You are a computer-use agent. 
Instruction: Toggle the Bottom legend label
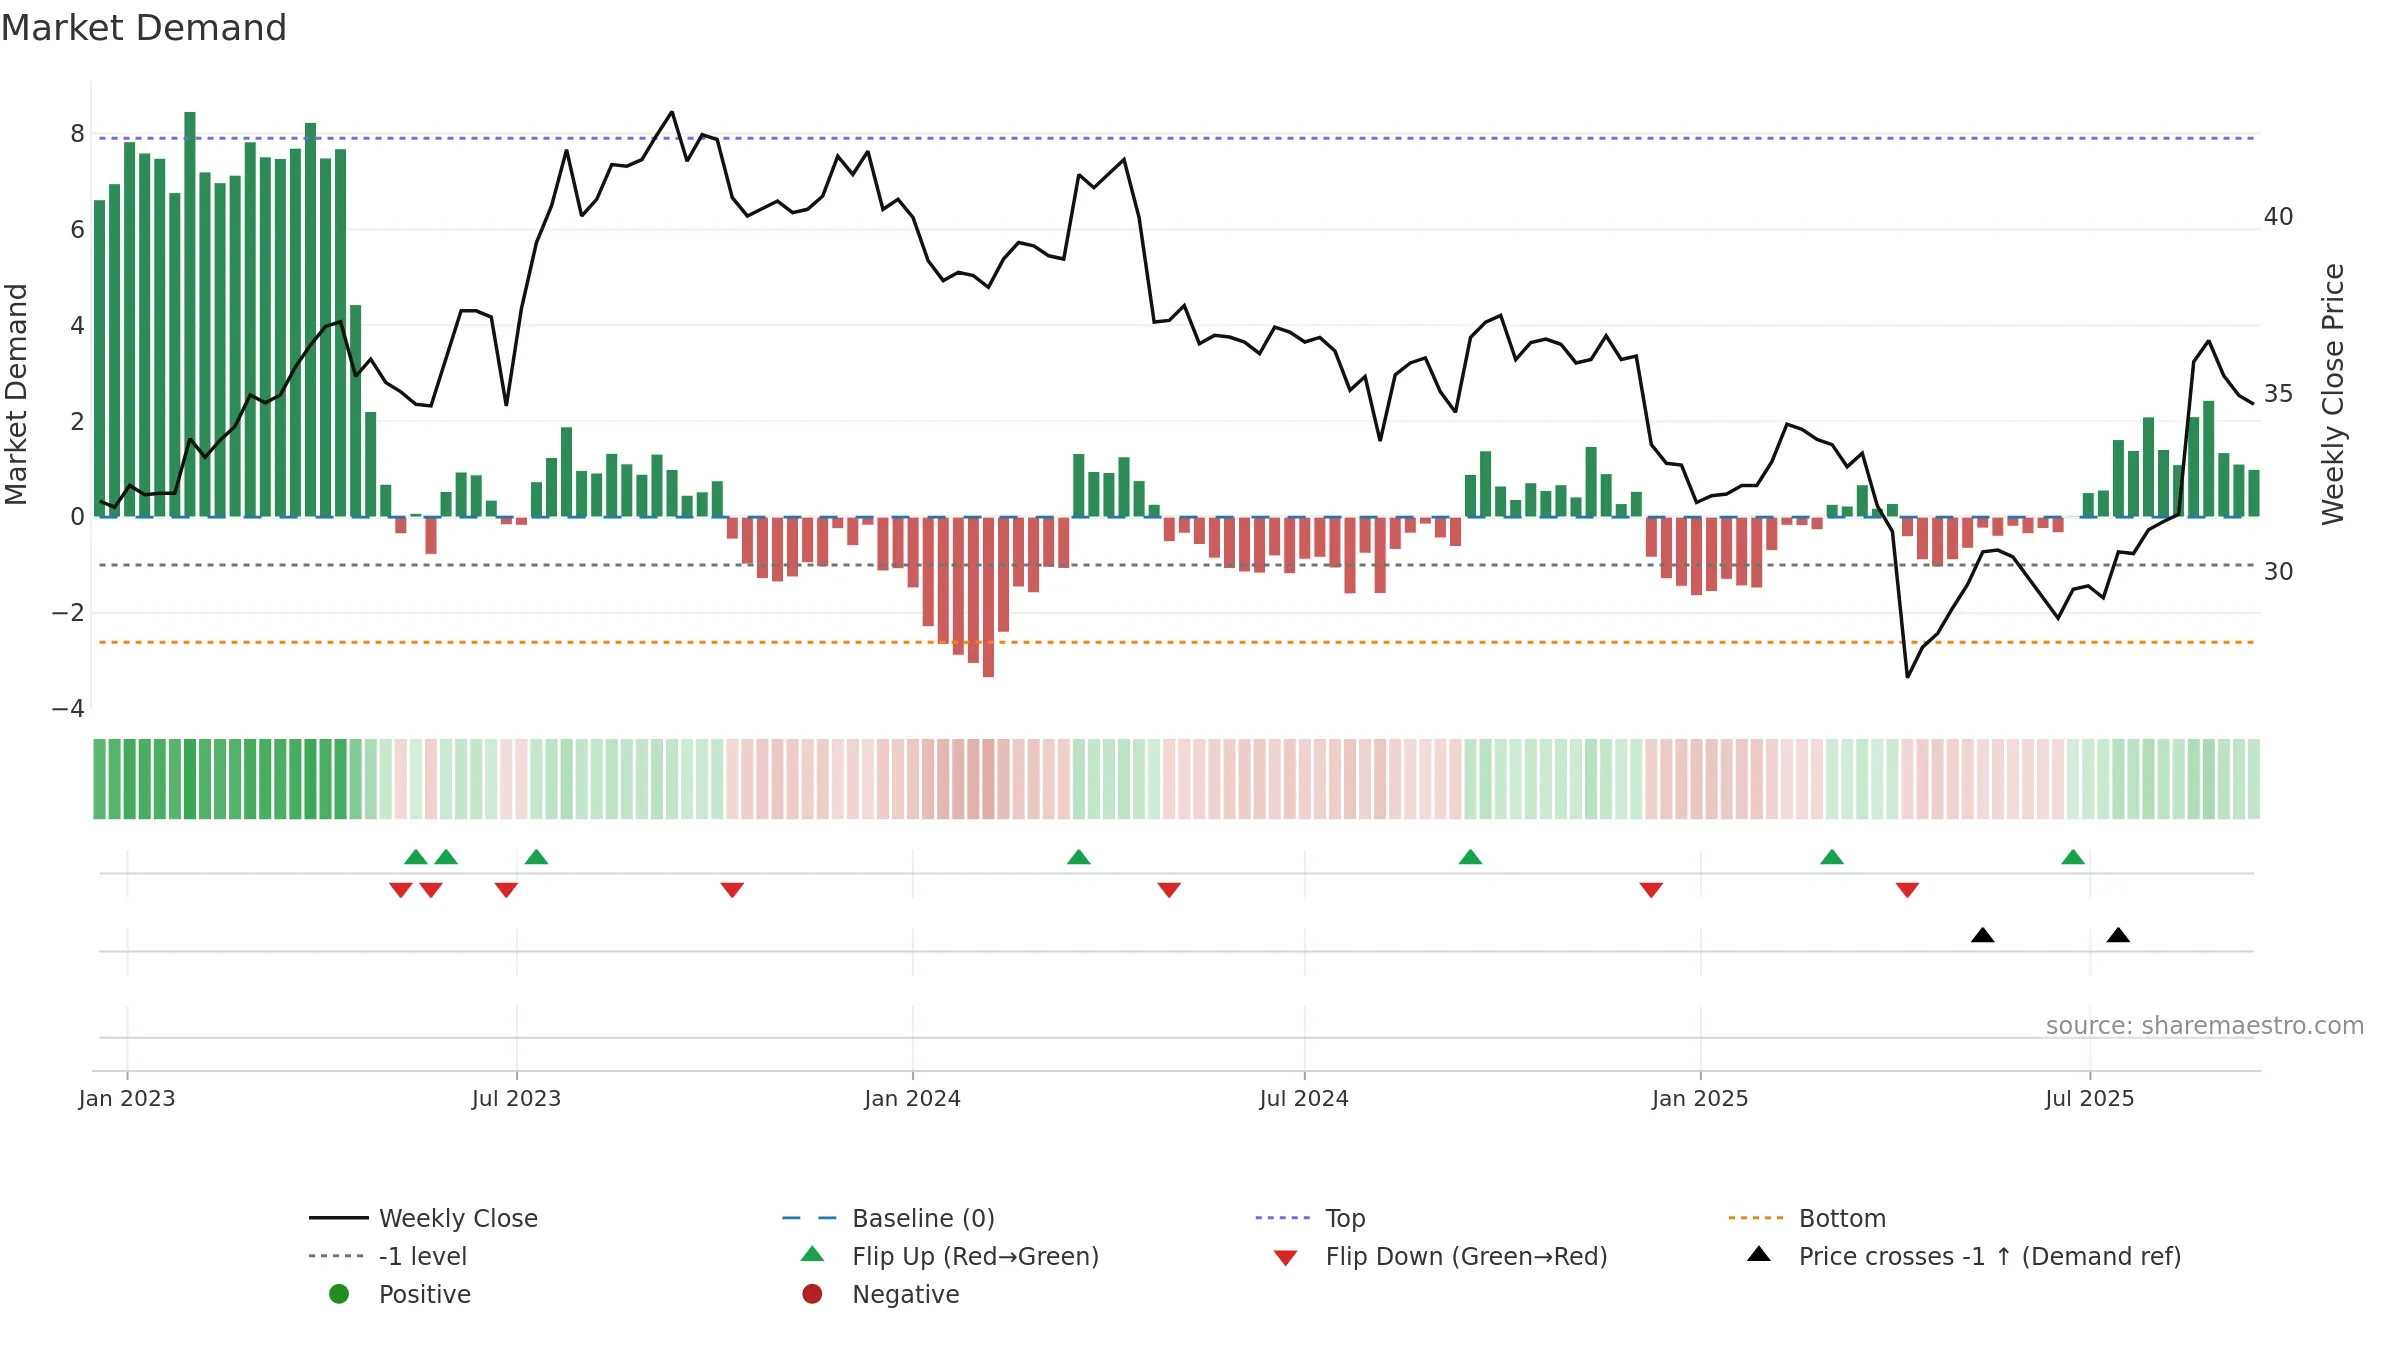1842,1218
